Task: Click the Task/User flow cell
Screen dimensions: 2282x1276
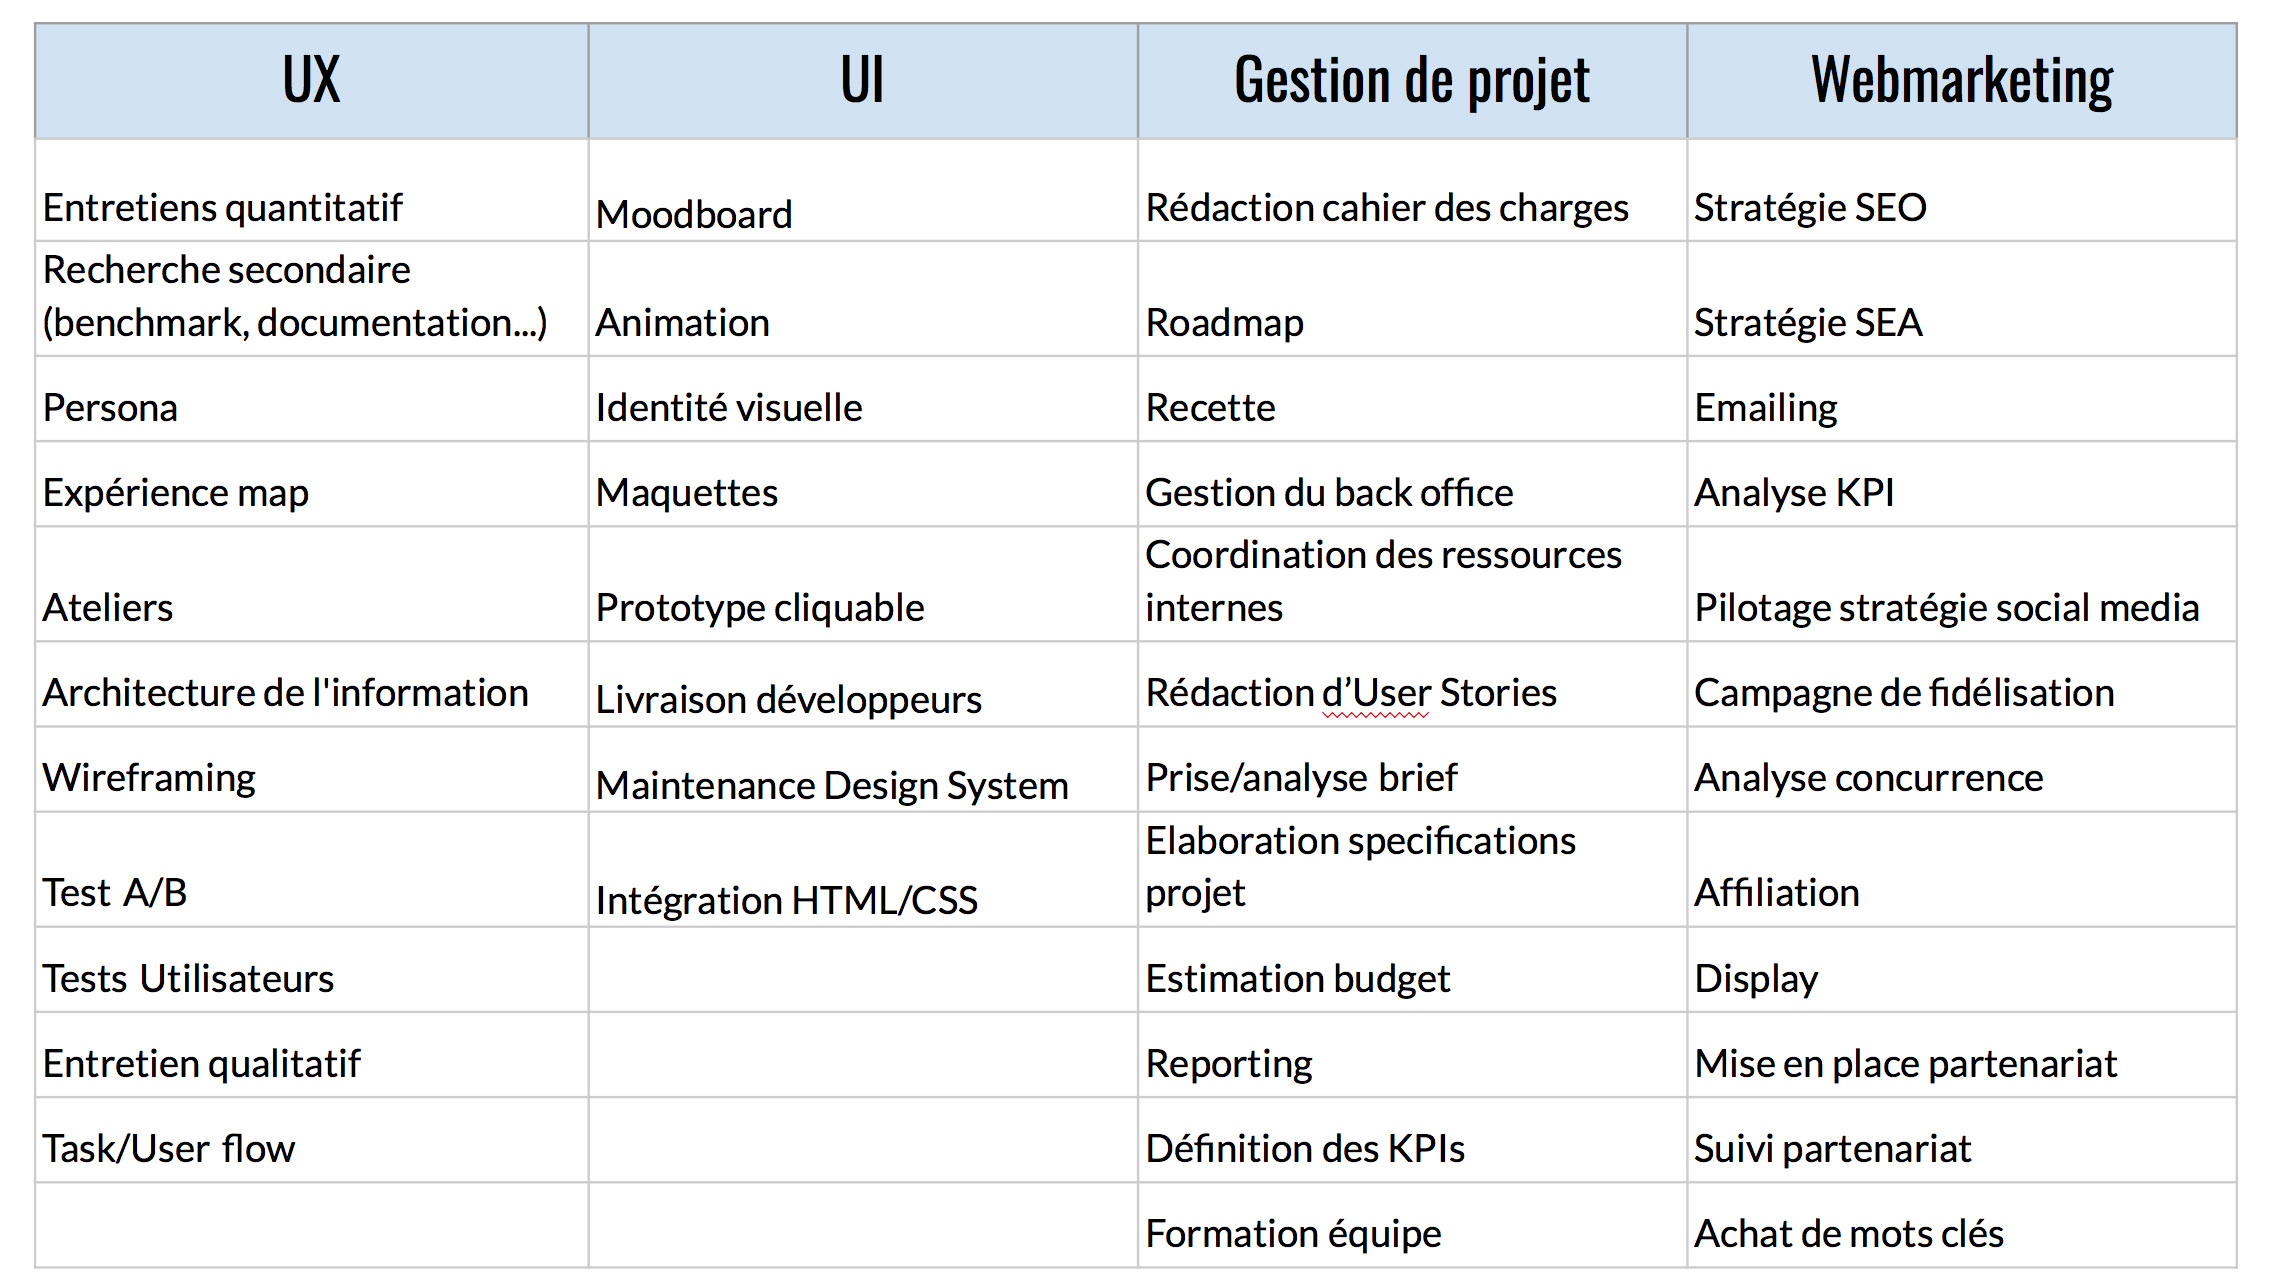Action: [312, 1140]
